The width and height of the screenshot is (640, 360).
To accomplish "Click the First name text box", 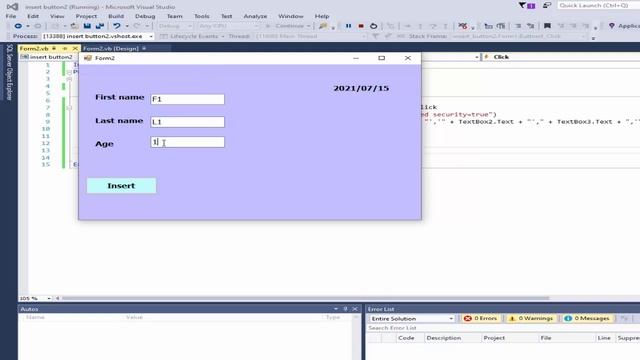I will coord(187,99).
